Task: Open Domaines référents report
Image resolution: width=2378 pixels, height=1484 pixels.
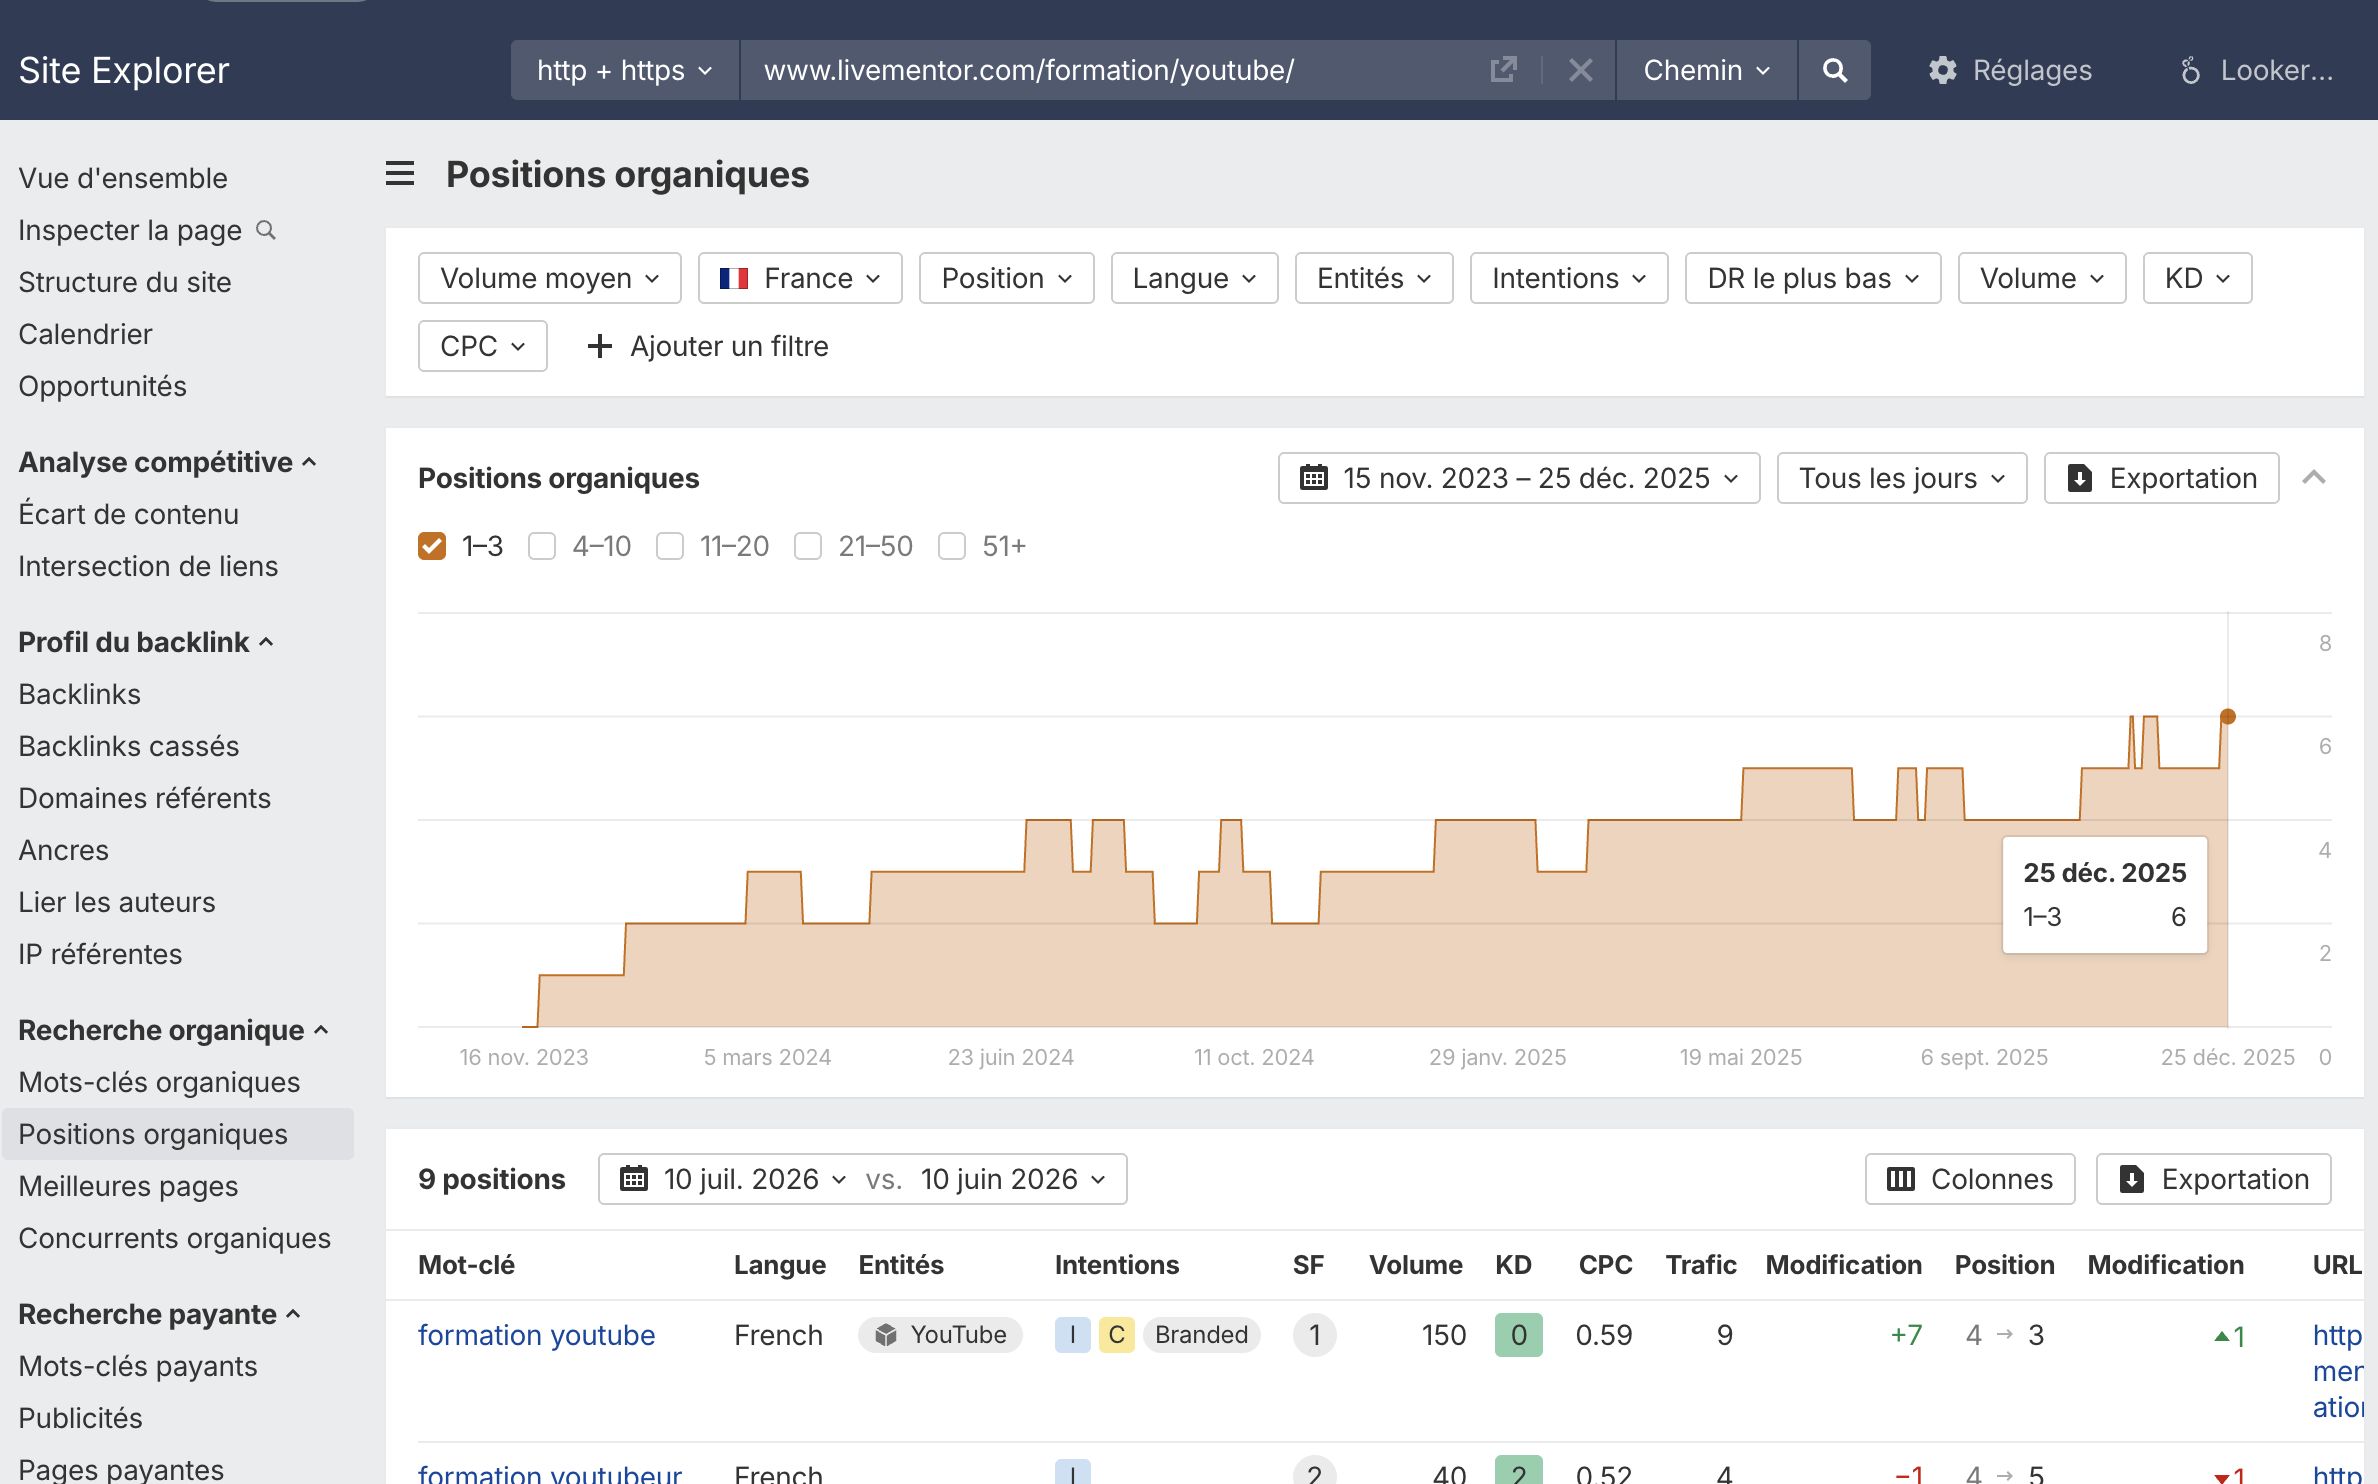Action: pyautogui.click(x=145, y=798)
